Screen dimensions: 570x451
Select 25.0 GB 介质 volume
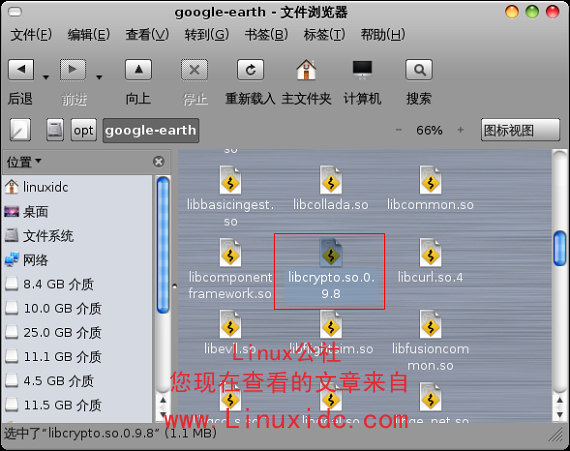77,333
